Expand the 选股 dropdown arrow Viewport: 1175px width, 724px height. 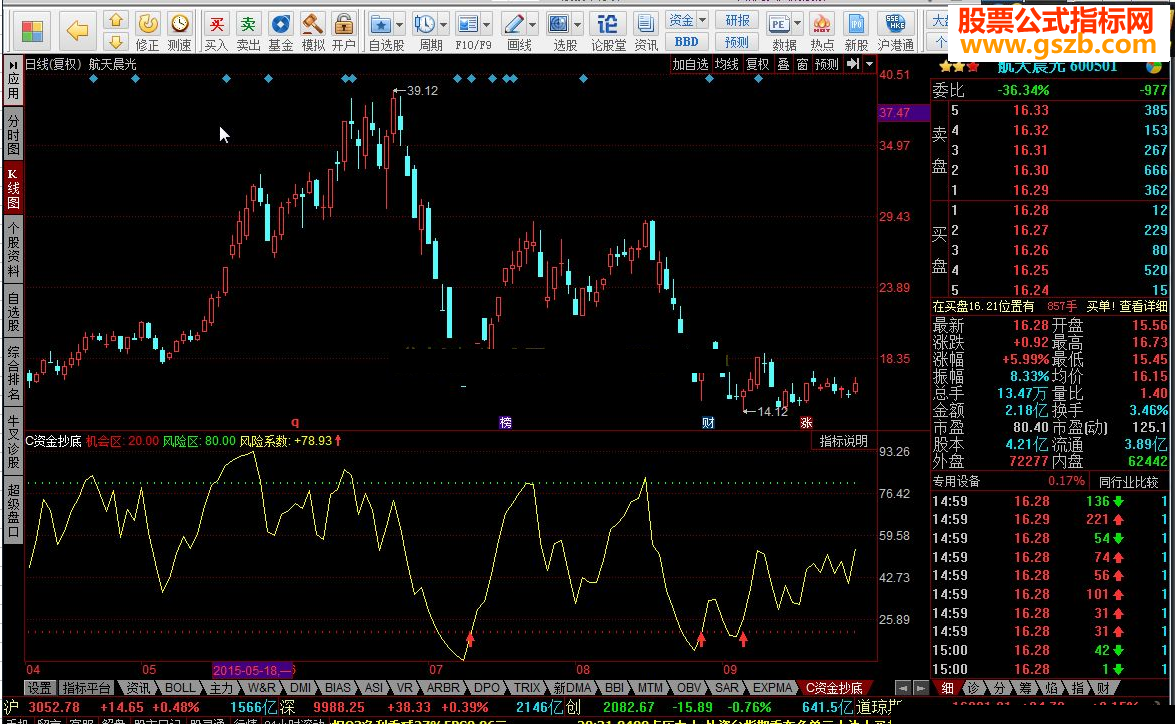tap(577, 25)
